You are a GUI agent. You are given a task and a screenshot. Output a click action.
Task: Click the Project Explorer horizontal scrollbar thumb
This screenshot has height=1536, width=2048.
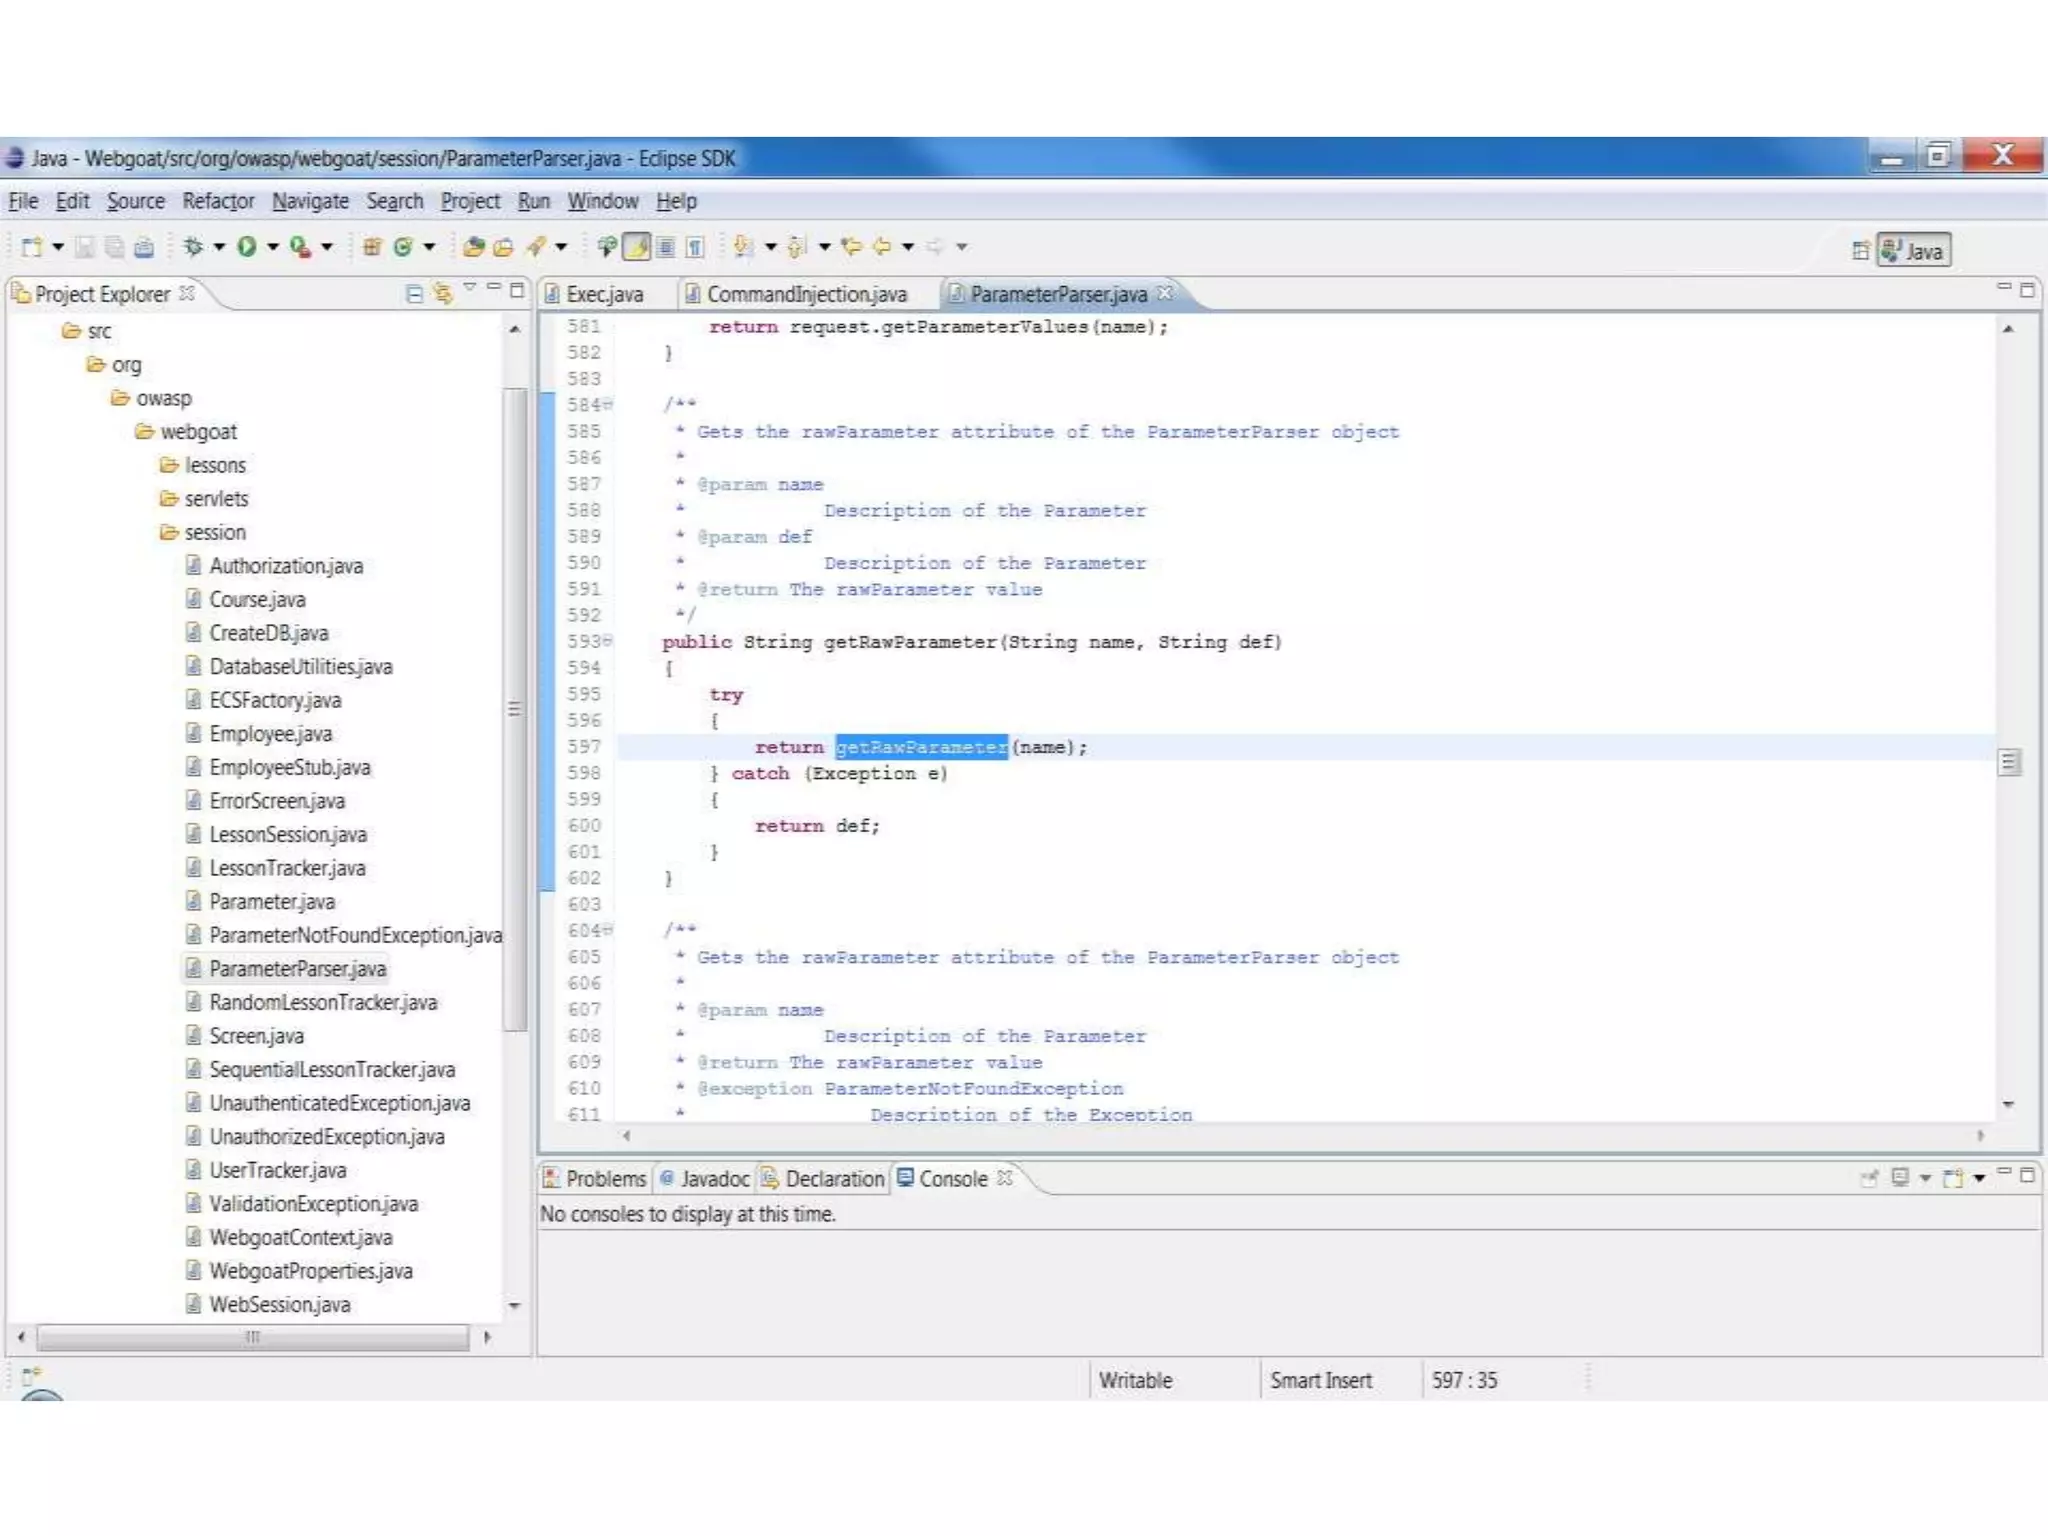252,1336
